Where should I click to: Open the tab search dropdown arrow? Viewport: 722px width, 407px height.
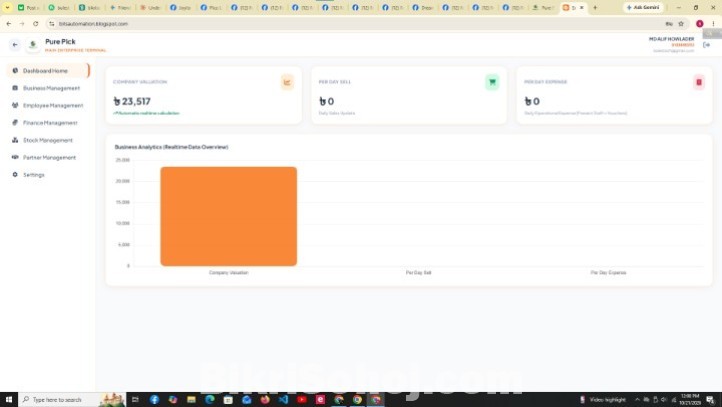(x=7, y=7)
